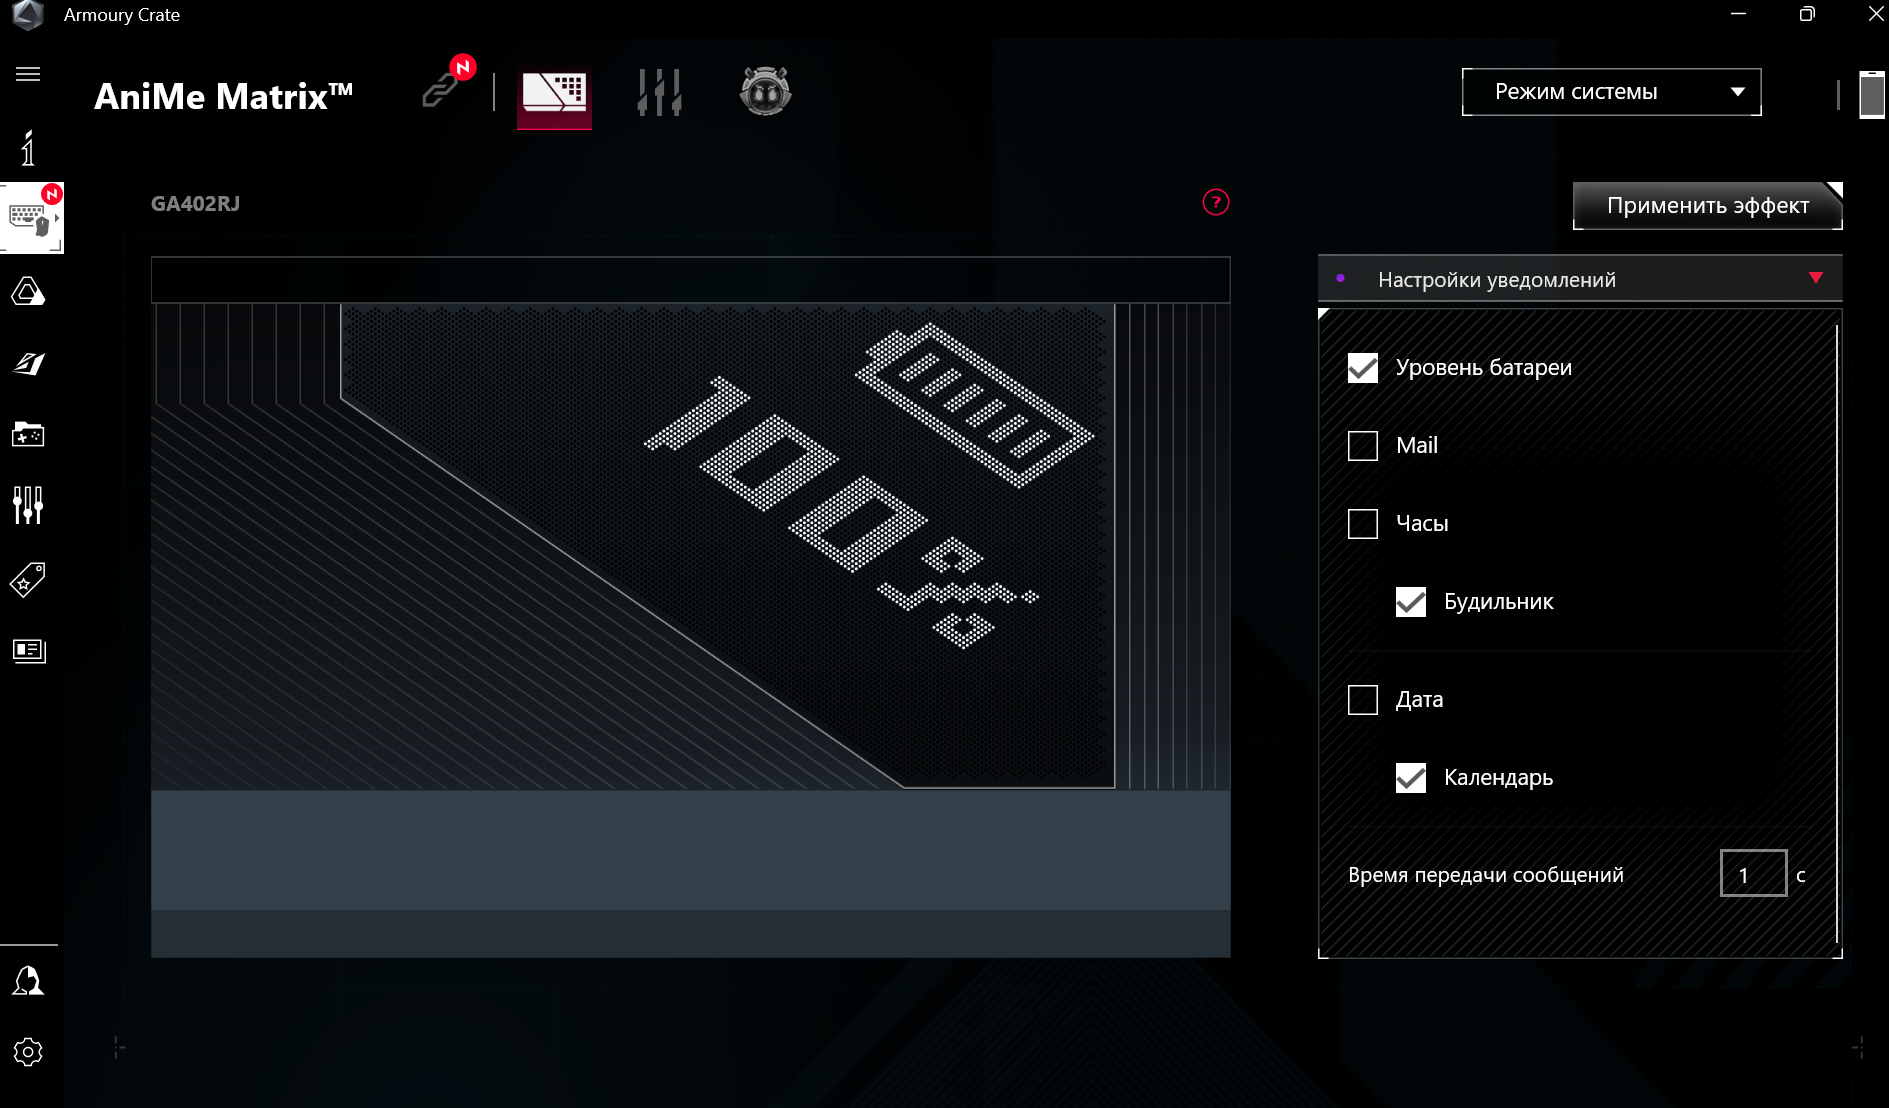Viewport: 1889px width, 1108px height.
Task: Click the red question mark help icon
Action: (1215, 203)
